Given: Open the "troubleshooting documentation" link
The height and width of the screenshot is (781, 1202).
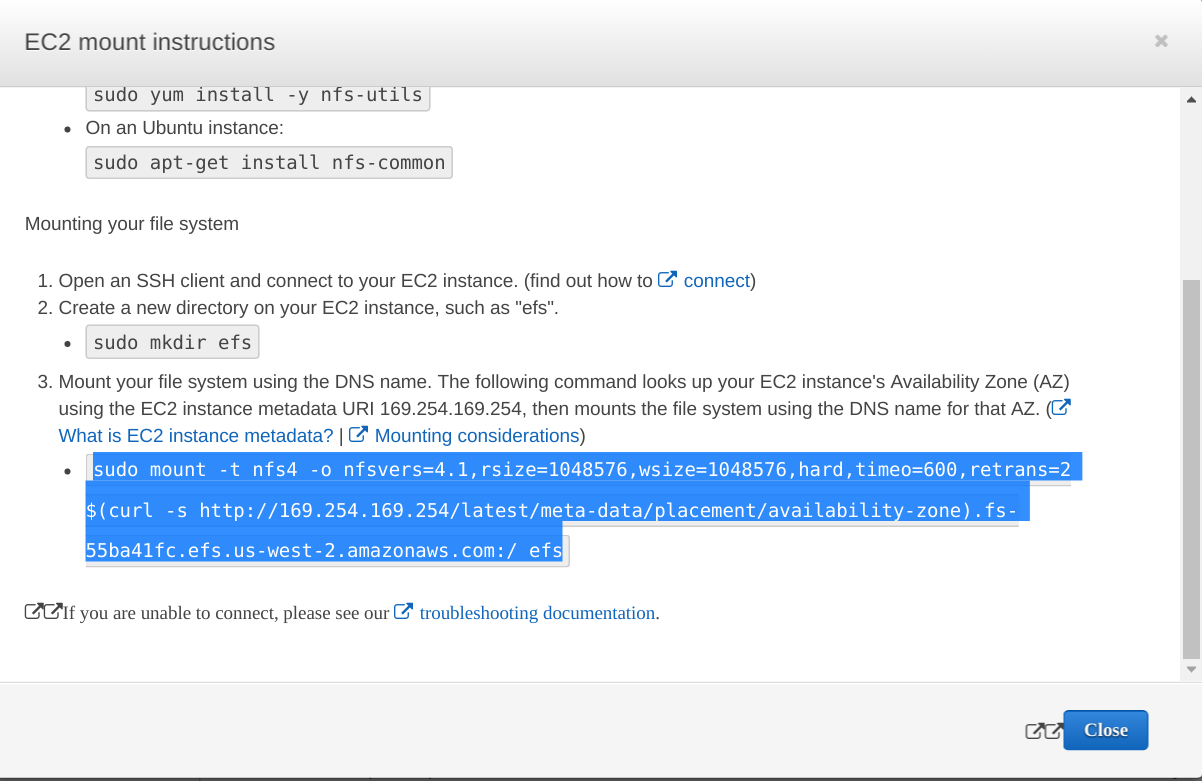Looking at the screenshot, I should (537, 612).
